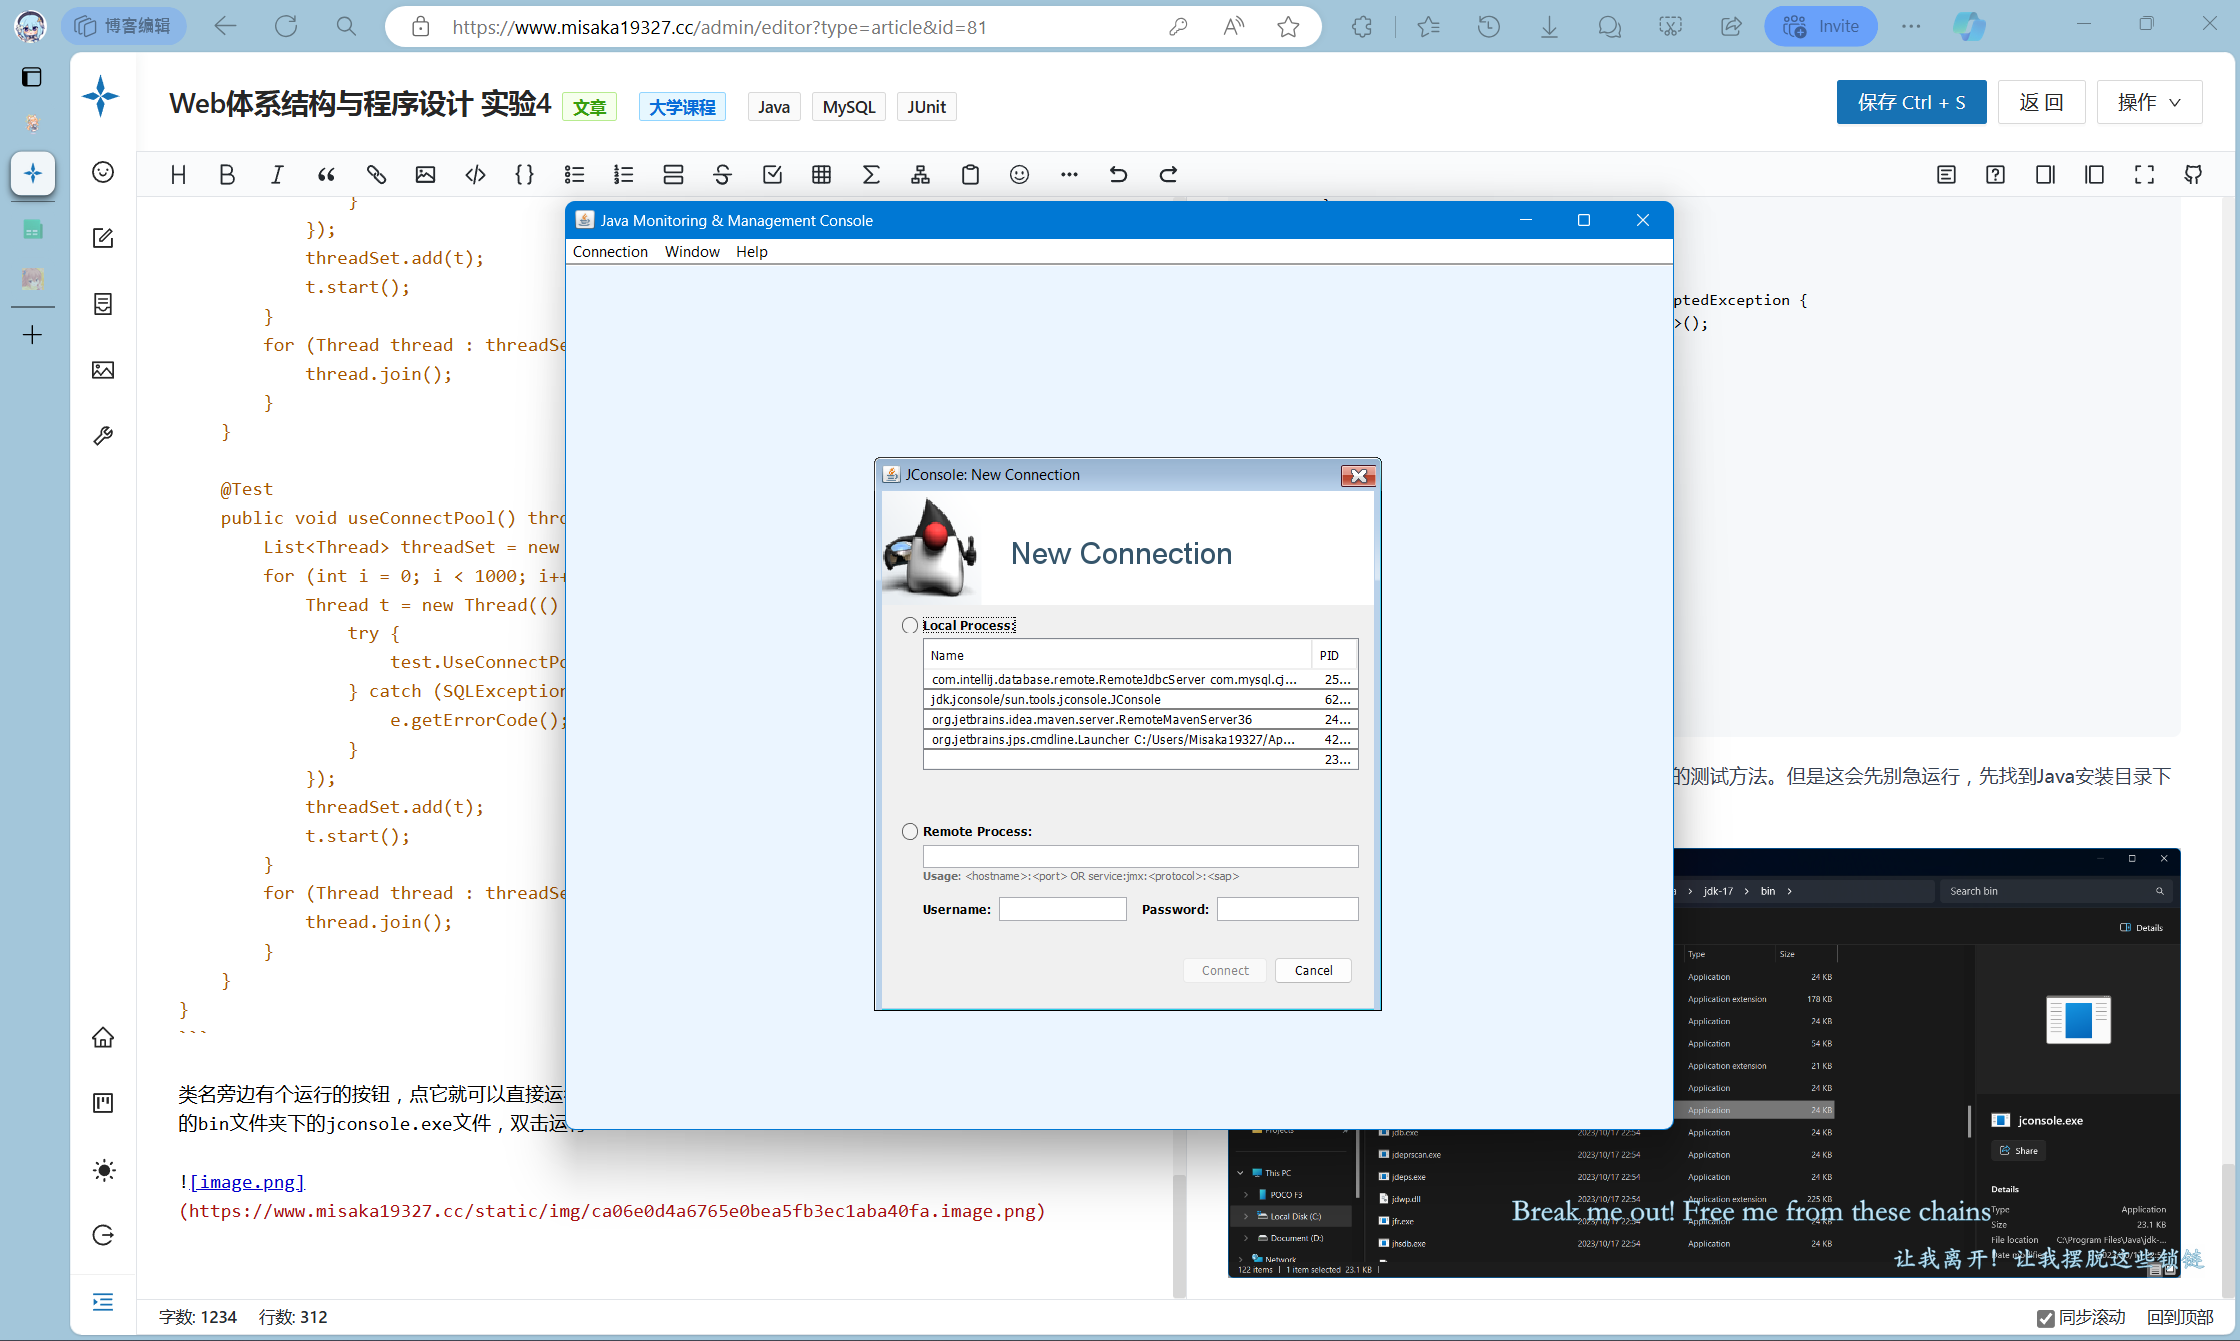Select jdk.jconsole JConsole process row
This screenshot has height=1341, width=2240.
click(x=1140, y=699)
